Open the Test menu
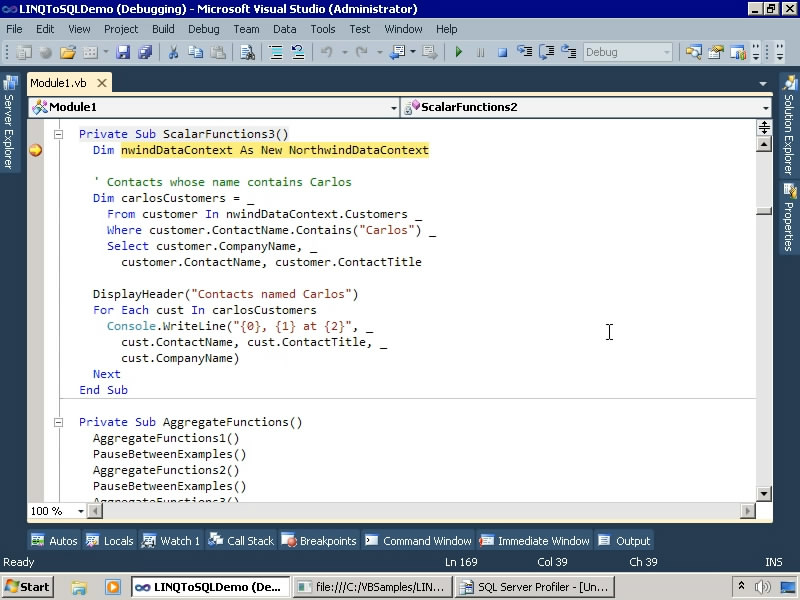Screen dimensions: 800x600 pos(360,29)
